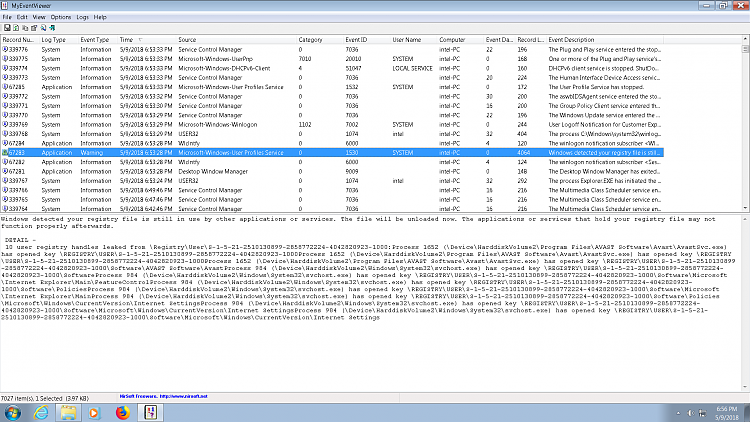Open Windows Media Player taskbar icon
This screenshot has height=422, width=750.
pyautogui.click(x=94, y=412)
